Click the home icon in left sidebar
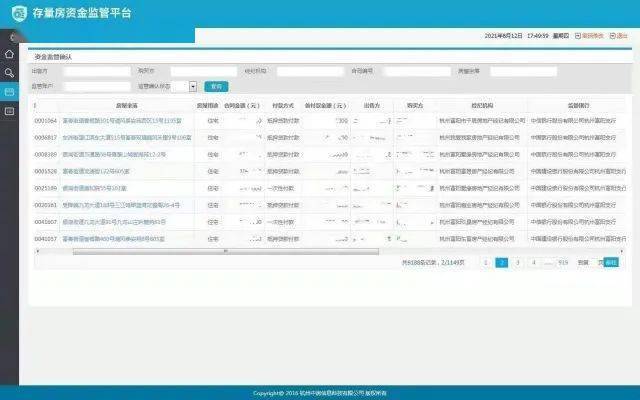 tap(9, 53)
